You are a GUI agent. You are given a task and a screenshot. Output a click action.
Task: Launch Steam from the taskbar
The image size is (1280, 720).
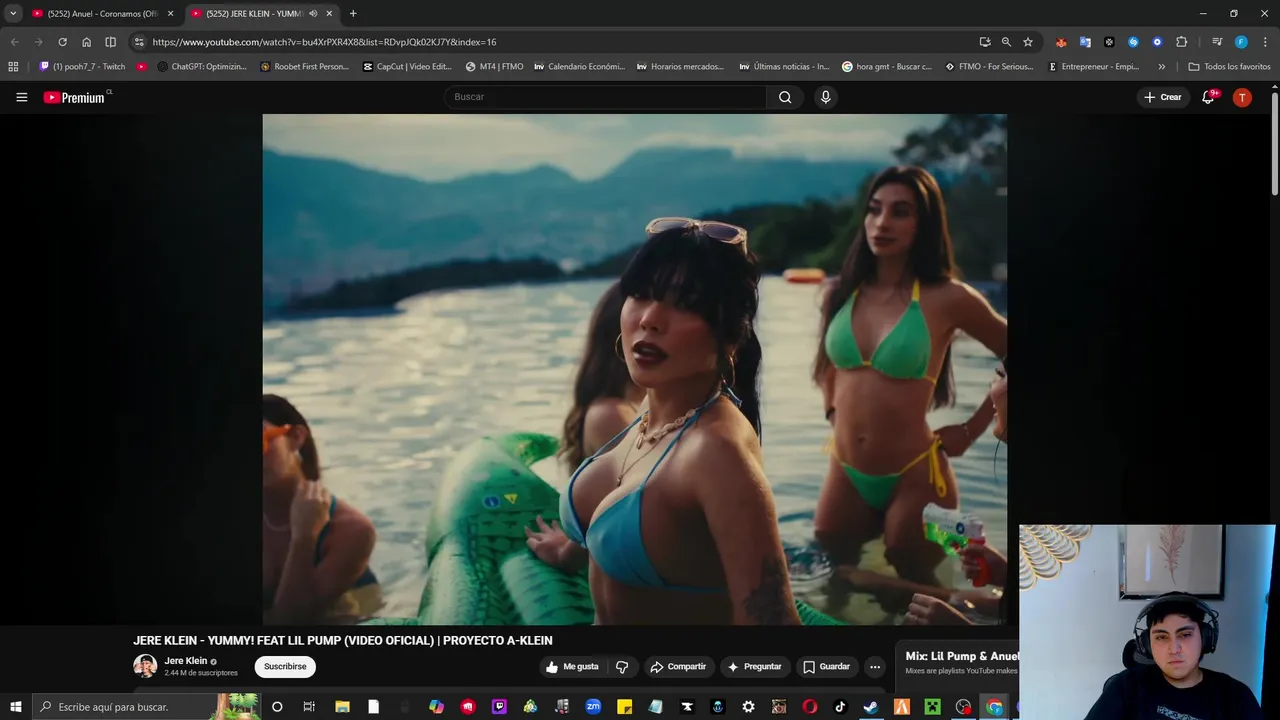(871, 707)
